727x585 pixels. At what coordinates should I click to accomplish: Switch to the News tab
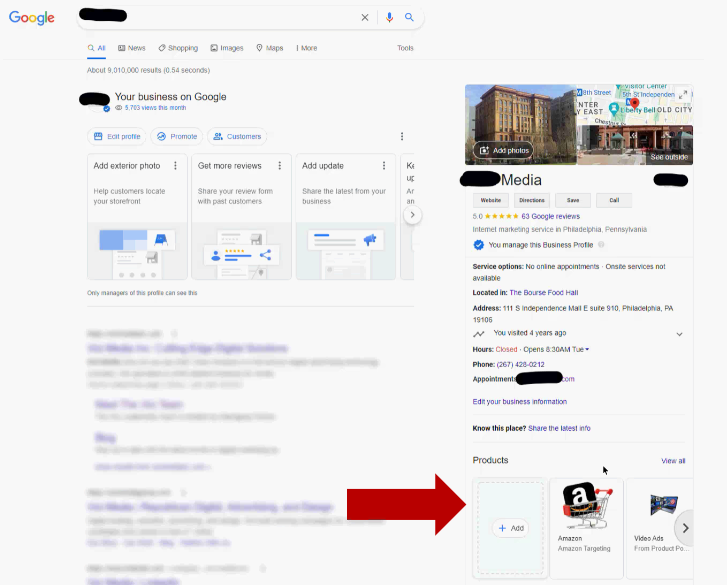coord(132,48)
